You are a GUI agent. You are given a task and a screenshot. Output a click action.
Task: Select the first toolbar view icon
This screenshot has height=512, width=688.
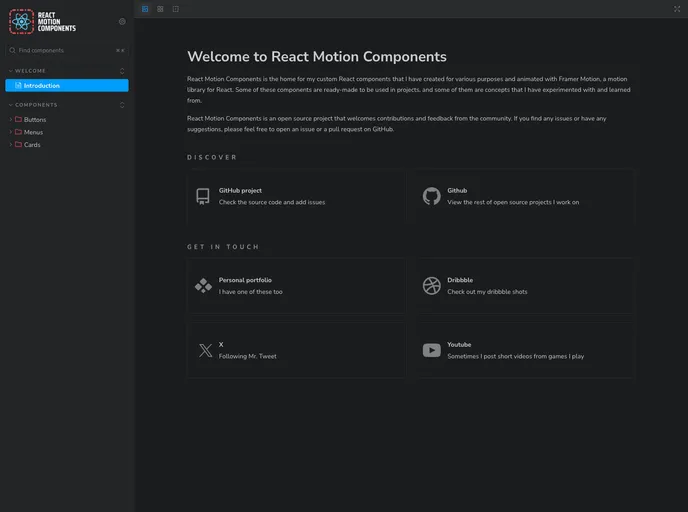click(145, 9)
